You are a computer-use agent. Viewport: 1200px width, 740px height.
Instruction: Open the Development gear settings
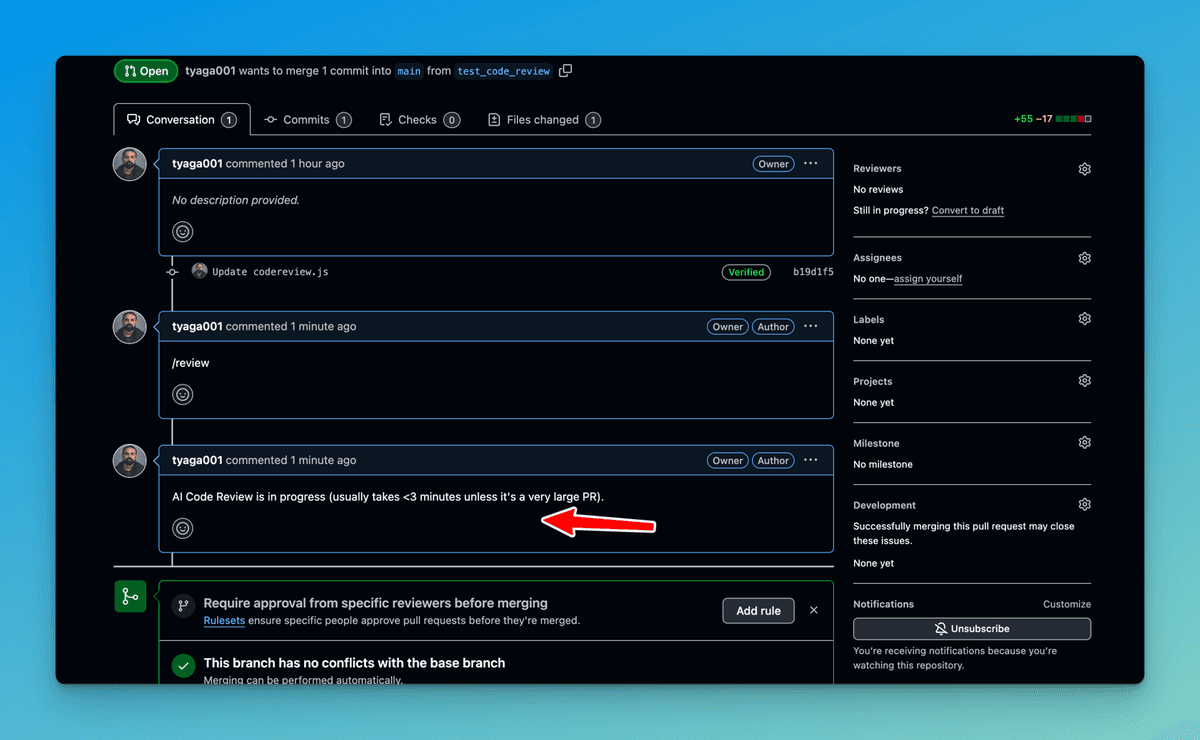[x=1084, y=505]
